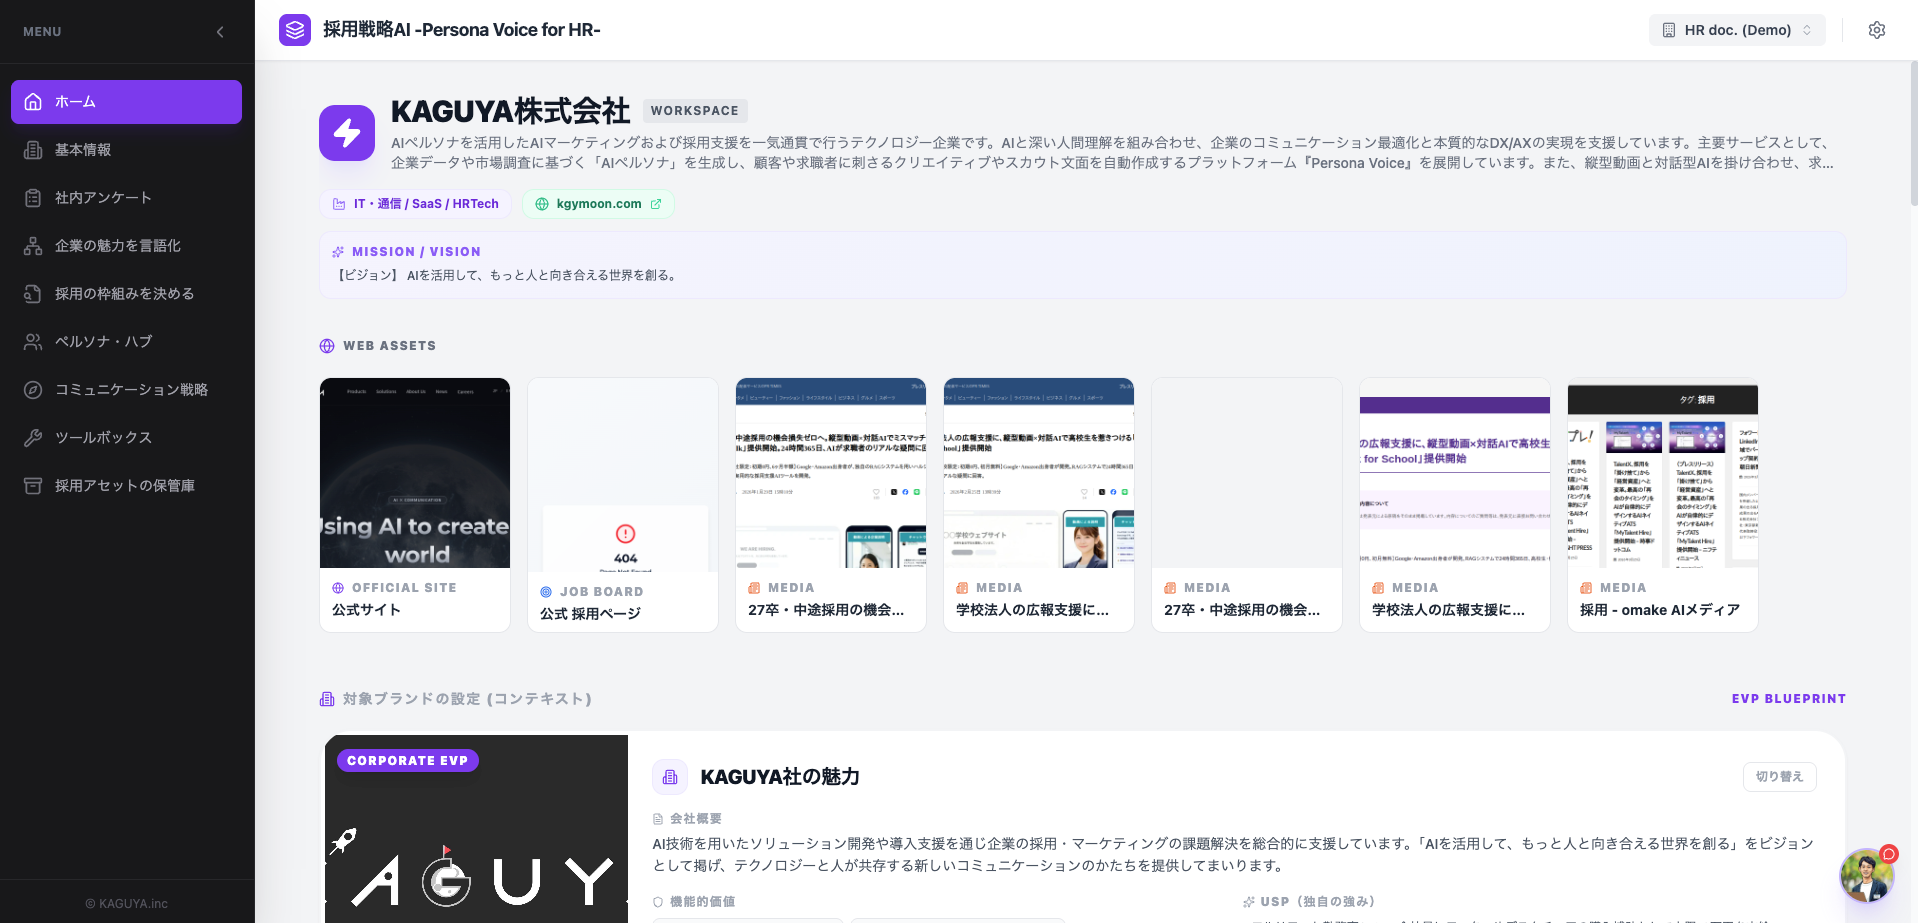1918x923 pixels.
Task: Open the 公式サイト official site thumbnail
Action: (415, 505)
